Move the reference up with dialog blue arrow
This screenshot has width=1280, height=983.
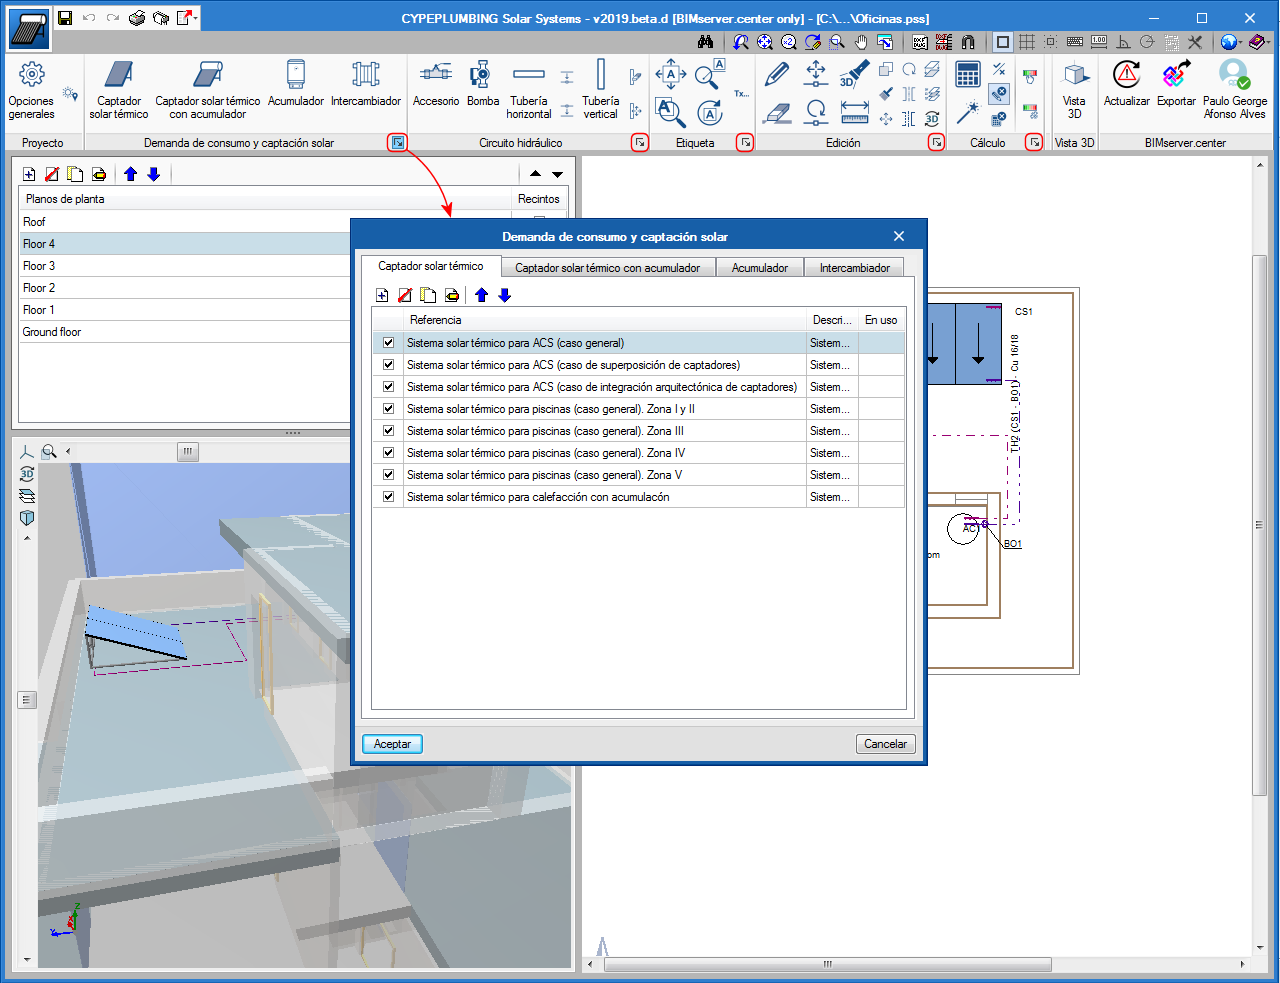pos(481,295)
